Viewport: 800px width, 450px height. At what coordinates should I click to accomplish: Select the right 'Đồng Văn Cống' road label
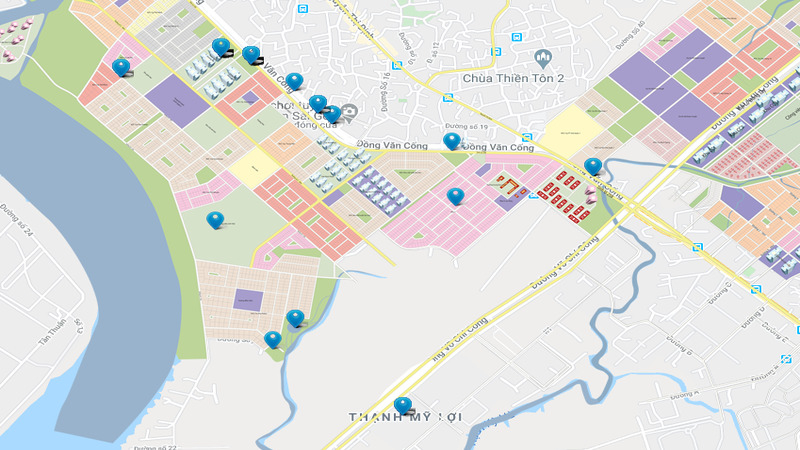click(x=498, y=147)
